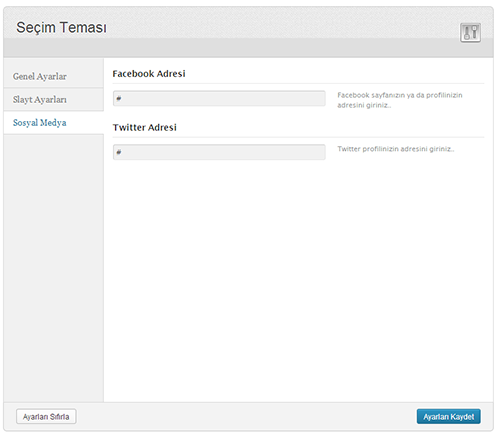Click the Twitter Adresi heading
This screenshot has width=500, height=437.
tap(144, 127)
